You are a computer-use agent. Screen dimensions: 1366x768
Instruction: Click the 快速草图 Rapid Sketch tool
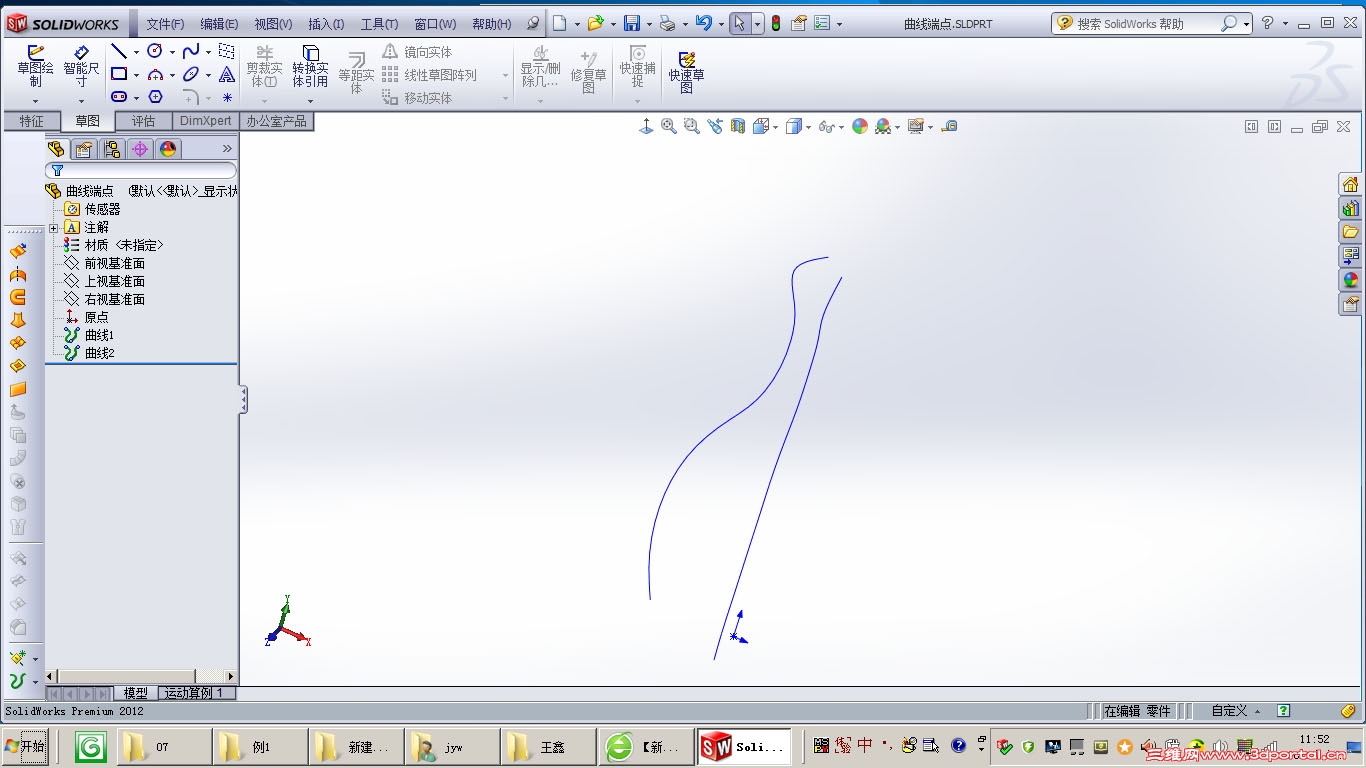click(x=686, y=72)
